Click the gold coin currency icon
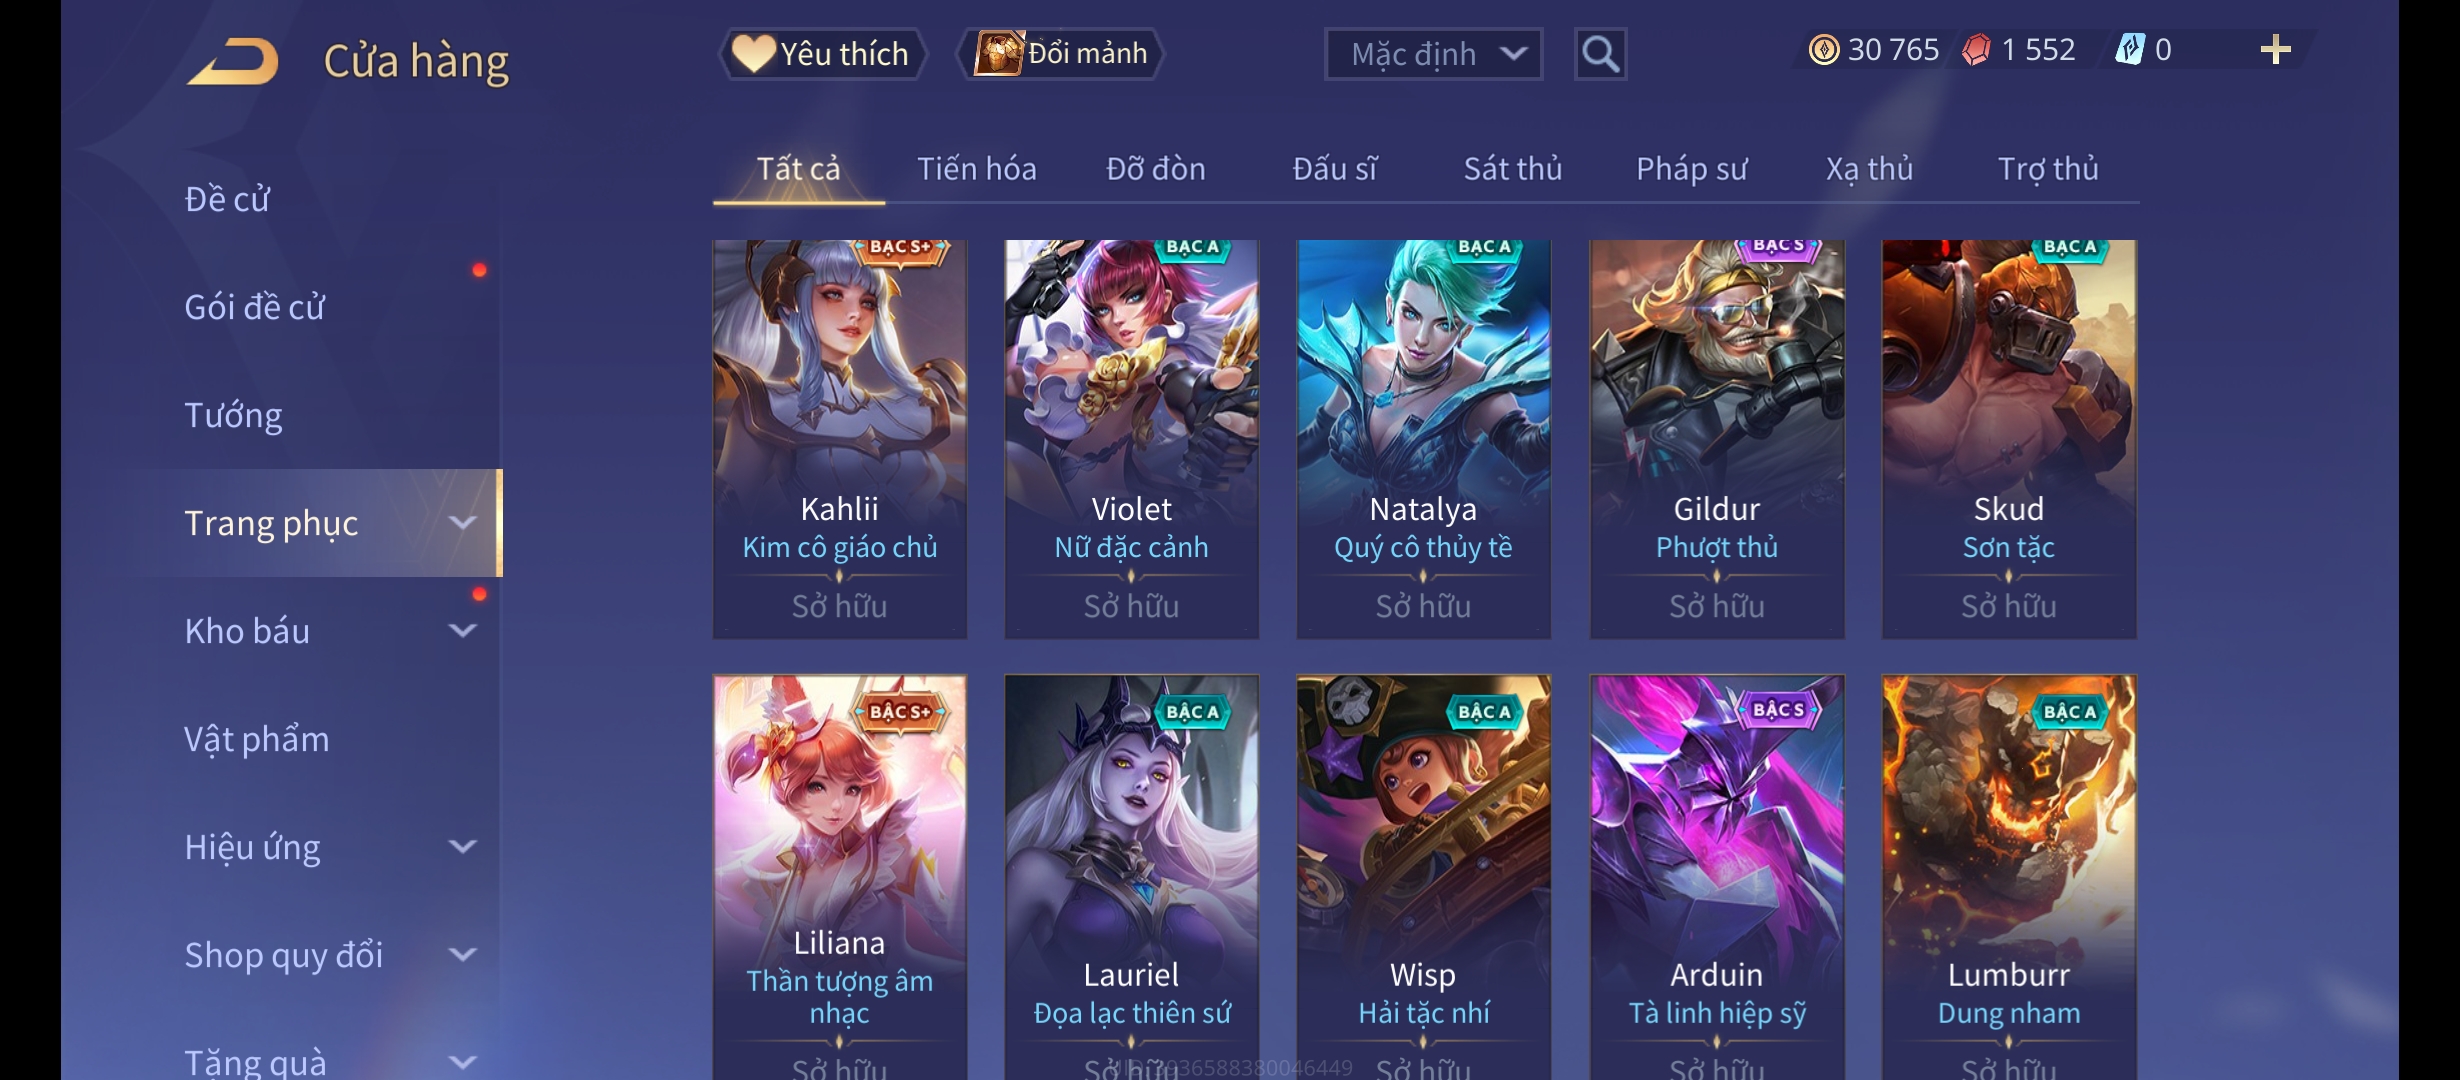The image size is (2460, 1080). tap(1823, 50)
